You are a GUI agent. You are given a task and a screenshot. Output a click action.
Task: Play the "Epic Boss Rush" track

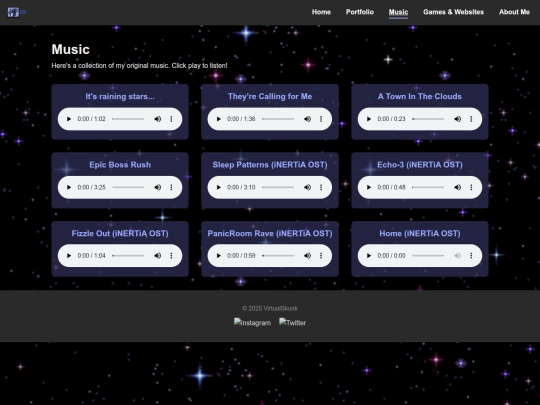69,187
